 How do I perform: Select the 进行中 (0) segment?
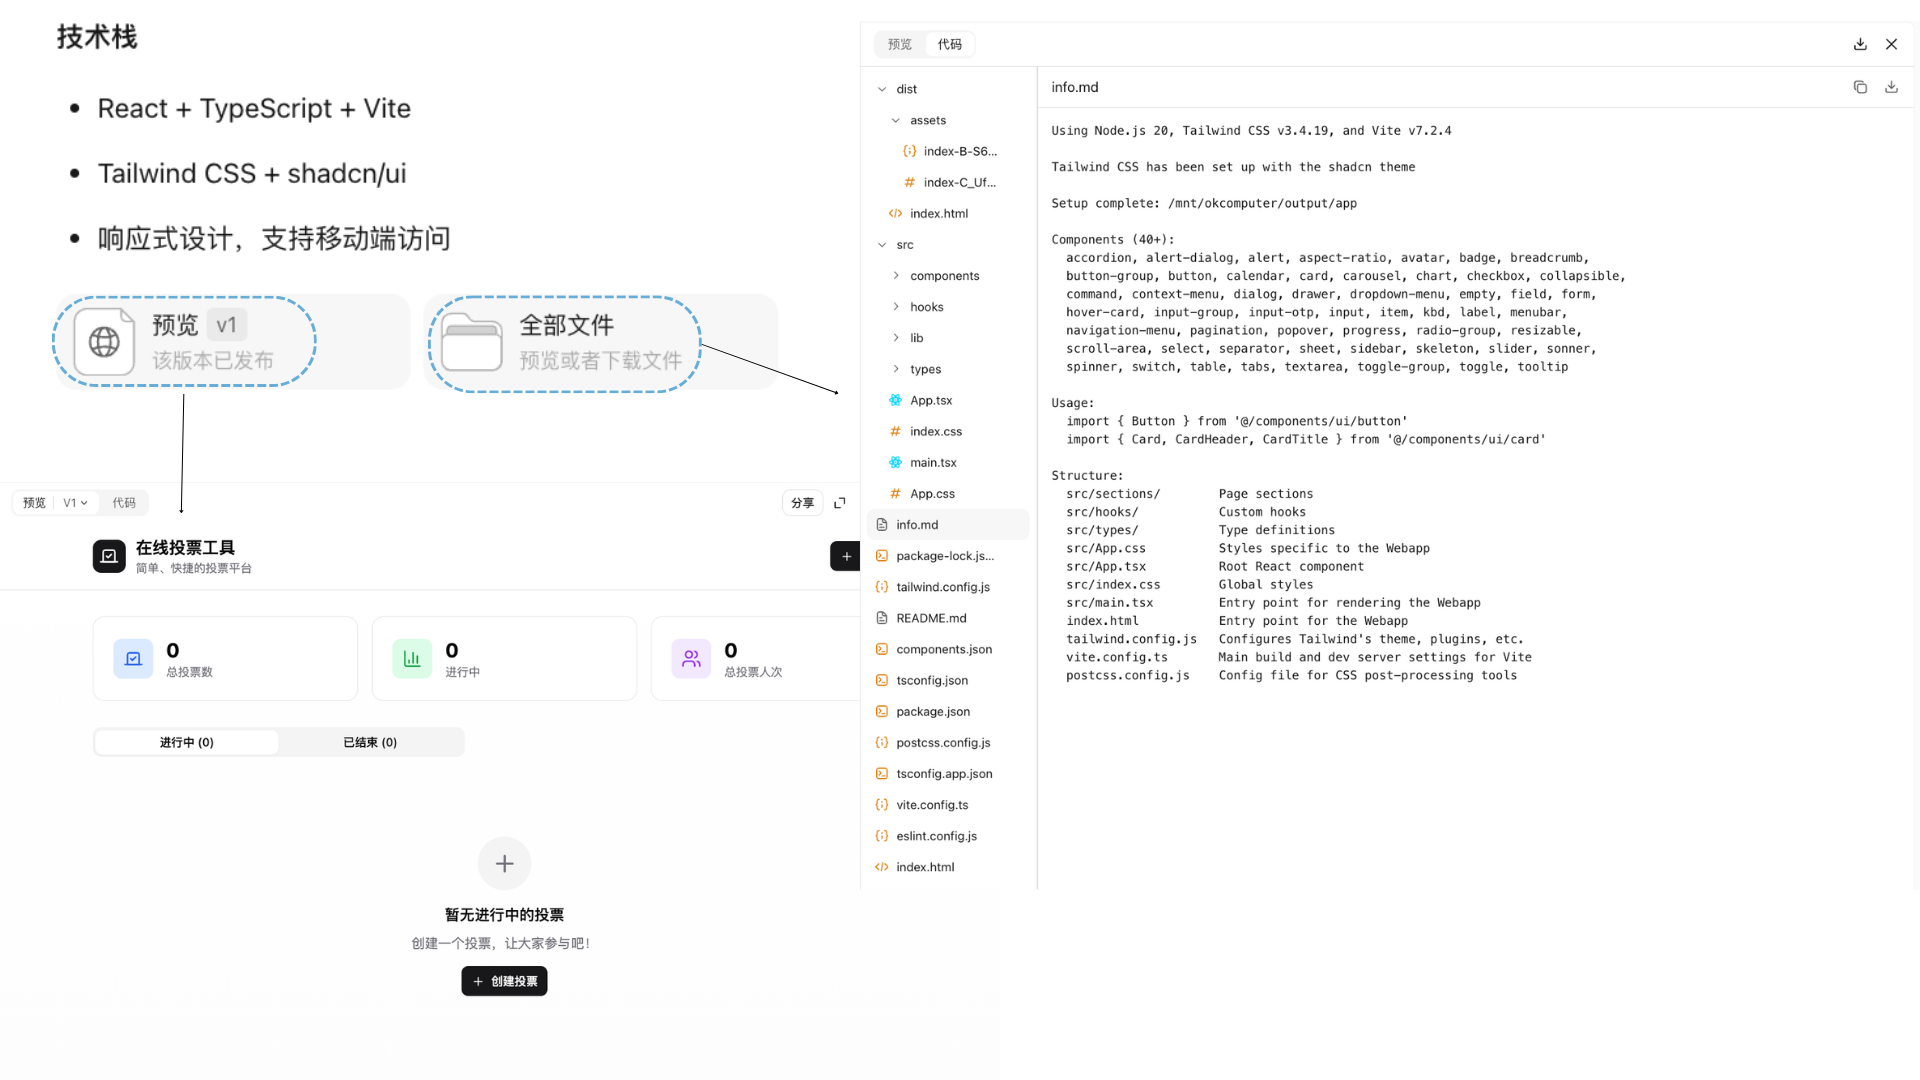(187, 742)
